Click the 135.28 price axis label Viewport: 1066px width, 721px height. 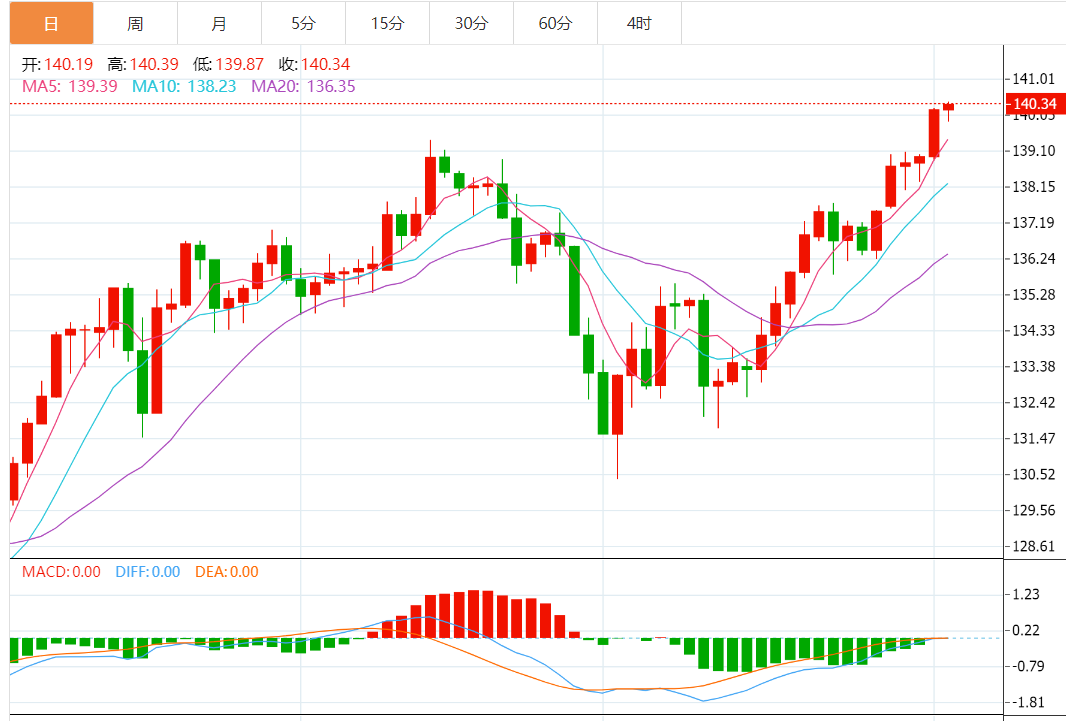click(x=1033, y=295)
